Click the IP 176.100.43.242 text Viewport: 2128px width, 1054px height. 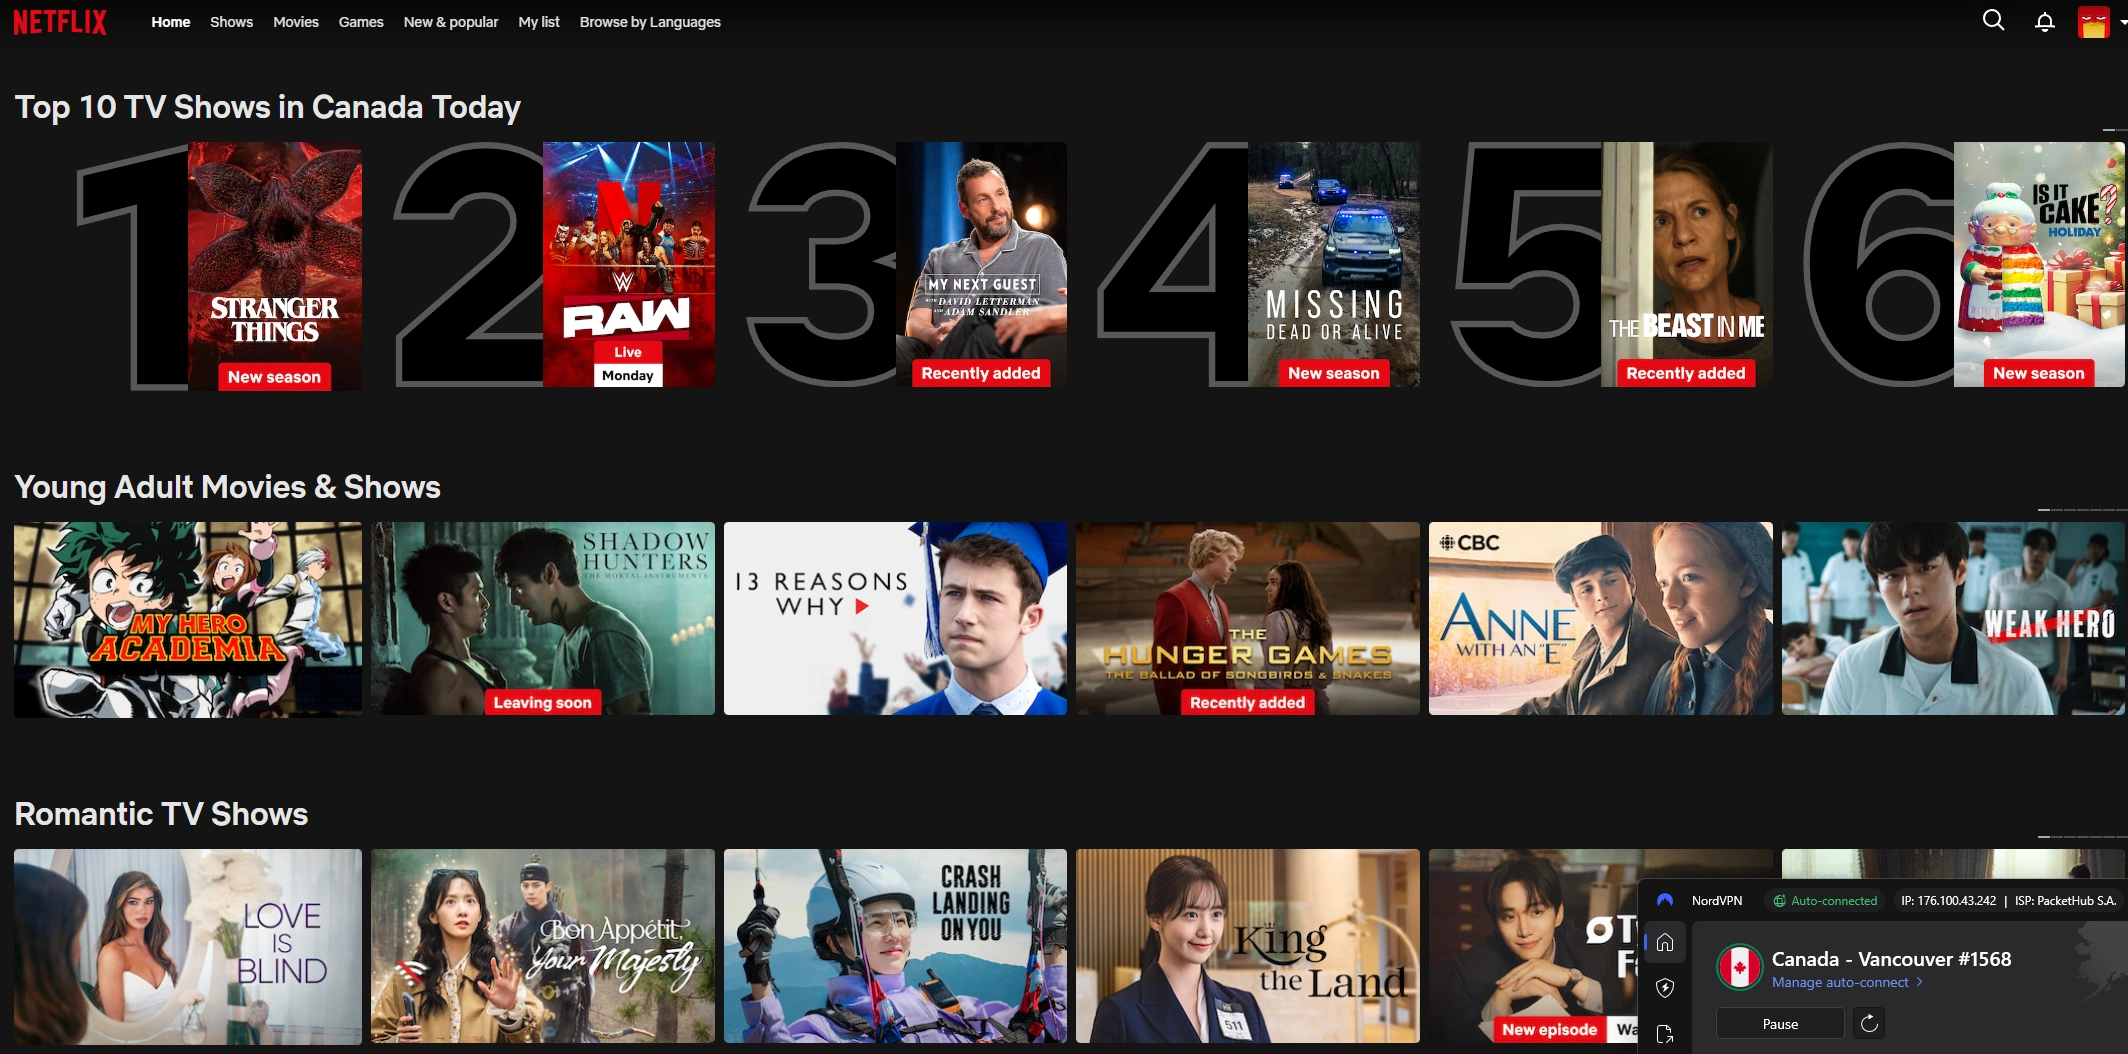1948,900
